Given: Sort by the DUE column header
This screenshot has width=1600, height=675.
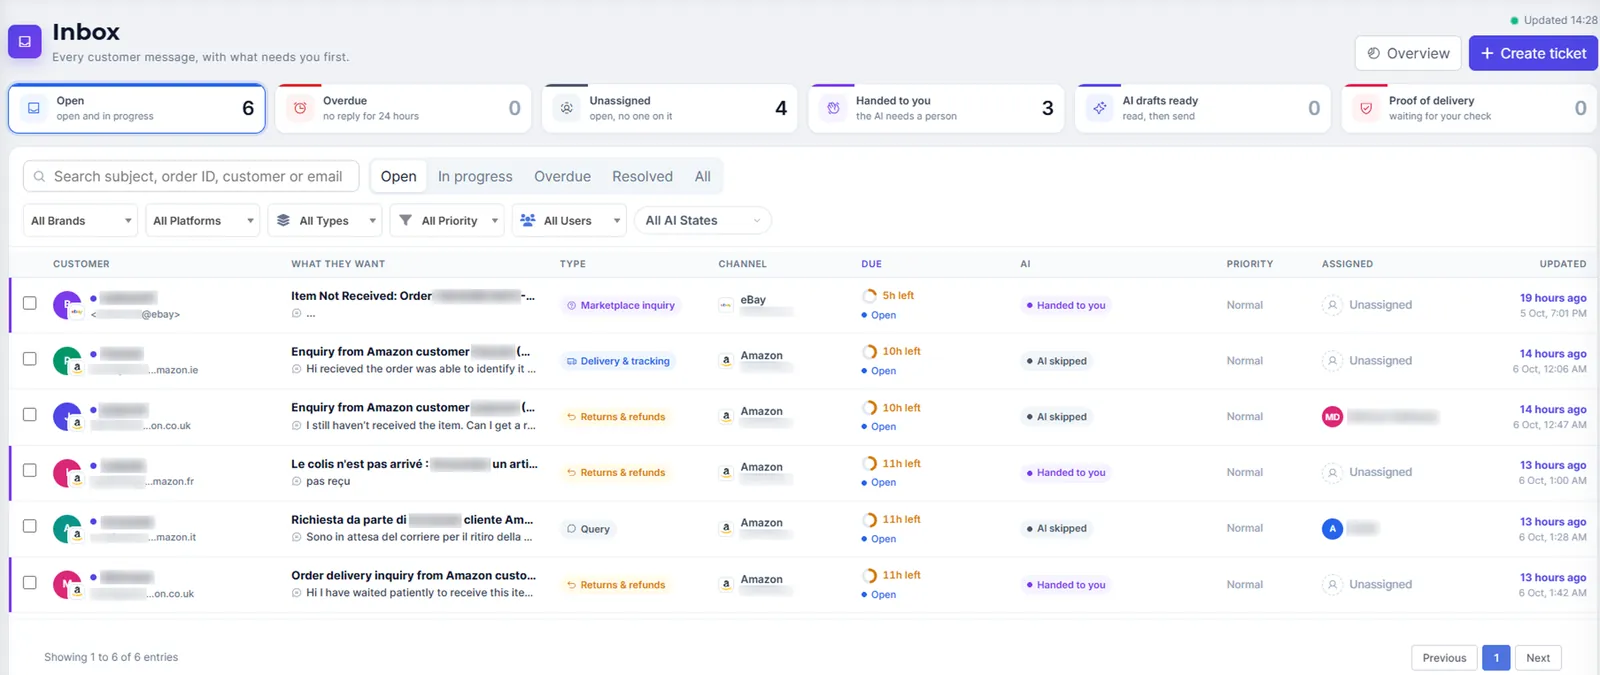Looking at the screenshot, I should point(872,264).
